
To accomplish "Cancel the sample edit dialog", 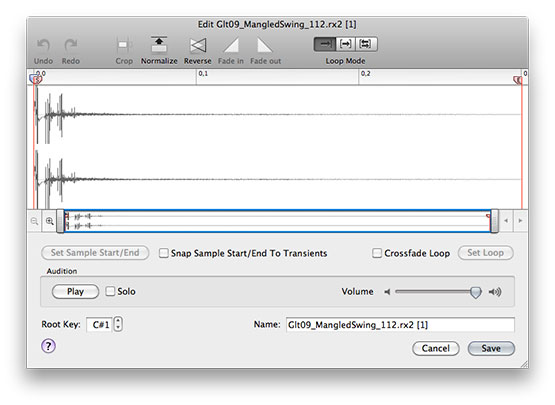I will (x=436, y=348).
